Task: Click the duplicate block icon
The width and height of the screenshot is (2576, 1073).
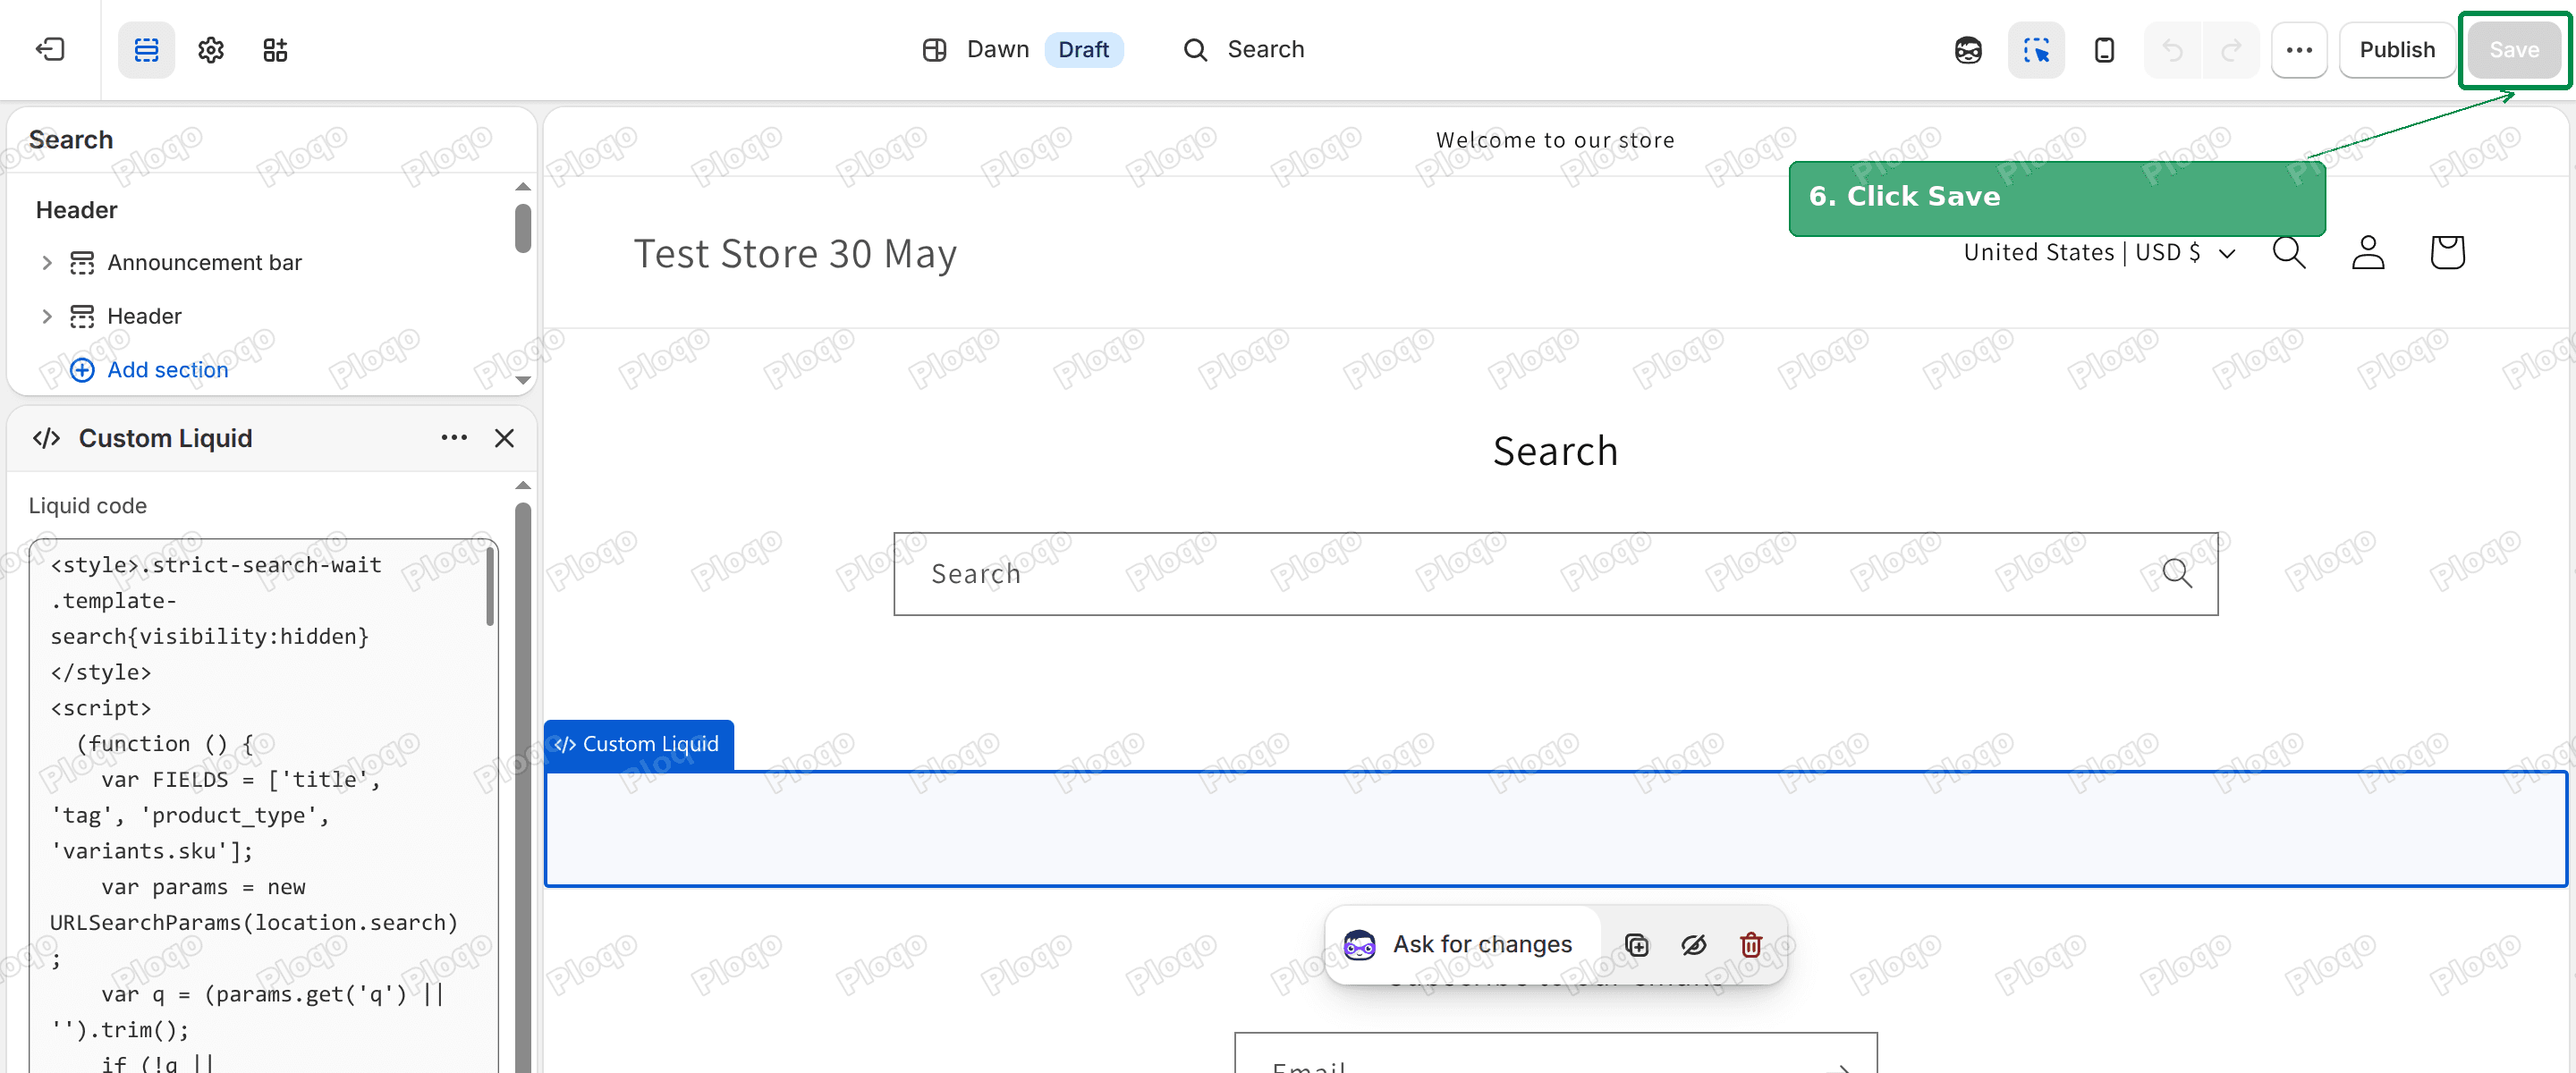Action: pyautogui.click(x=1636, y=945)
